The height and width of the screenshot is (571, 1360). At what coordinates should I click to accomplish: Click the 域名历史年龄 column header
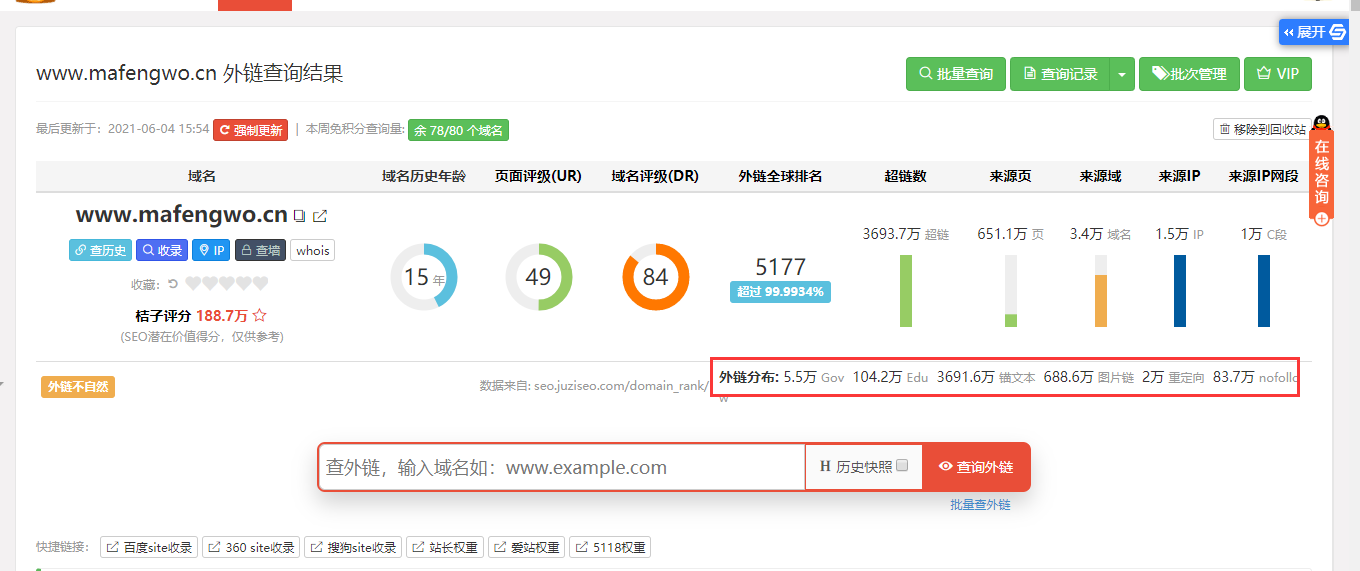[x=424, y=176]
